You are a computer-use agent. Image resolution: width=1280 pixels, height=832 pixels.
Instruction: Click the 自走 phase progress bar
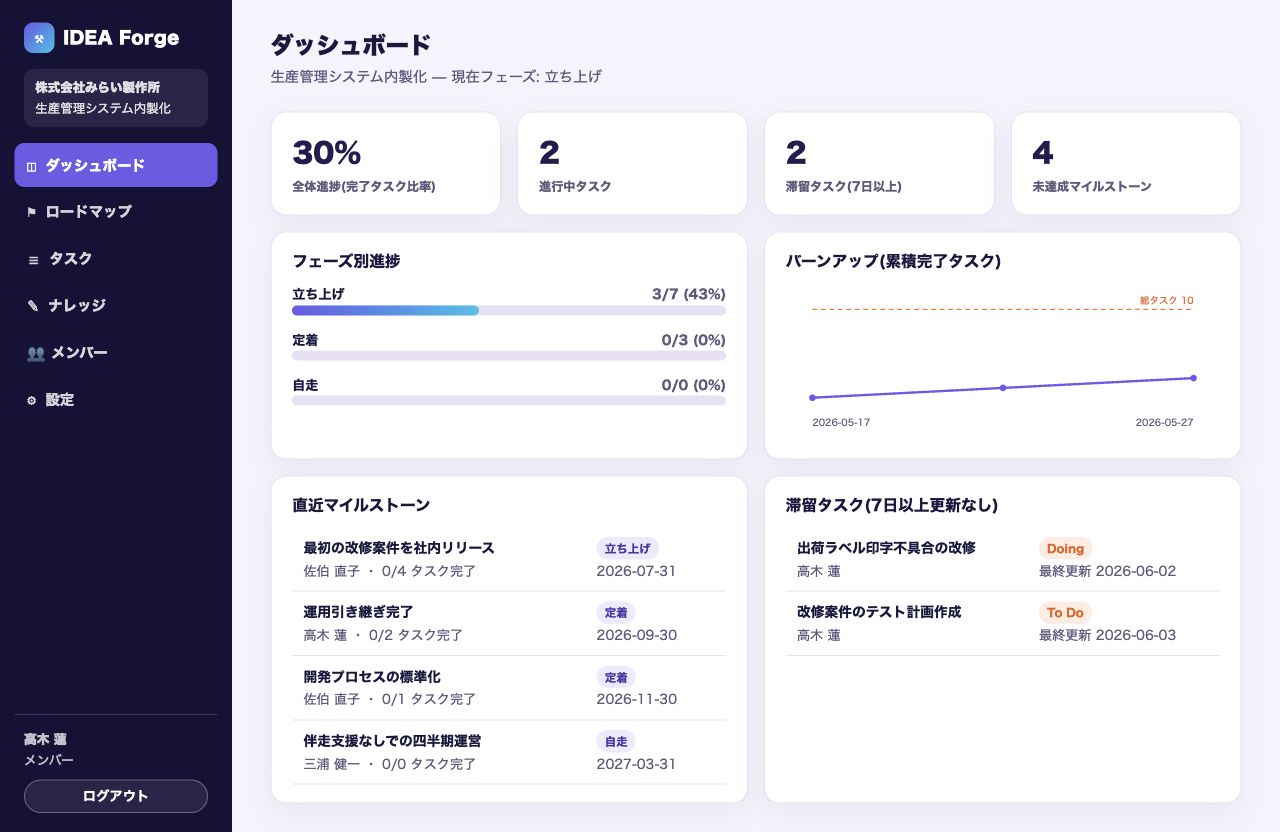509,401
